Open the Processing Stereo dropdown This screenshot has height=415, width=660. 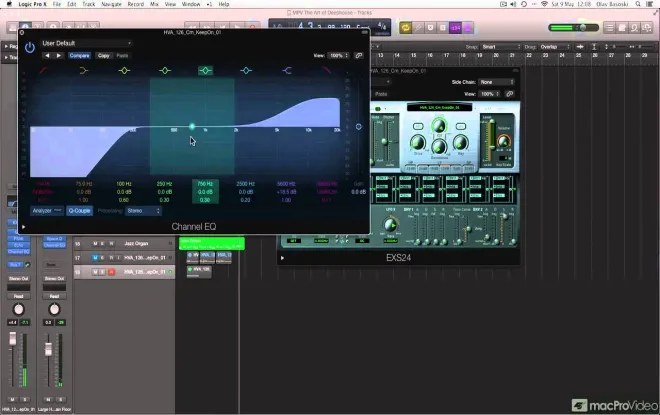pyautogui.click(x=143, y=211)
